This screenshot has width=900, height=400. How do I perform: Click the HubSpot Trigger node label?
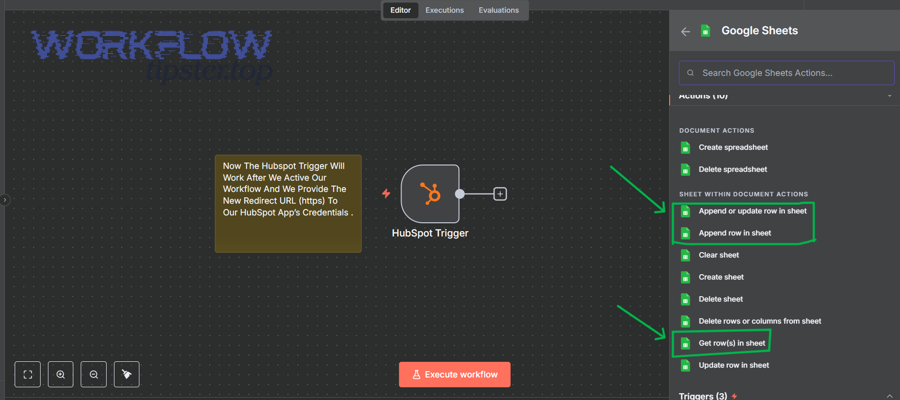pyautogui.click(x=430, y=233)
